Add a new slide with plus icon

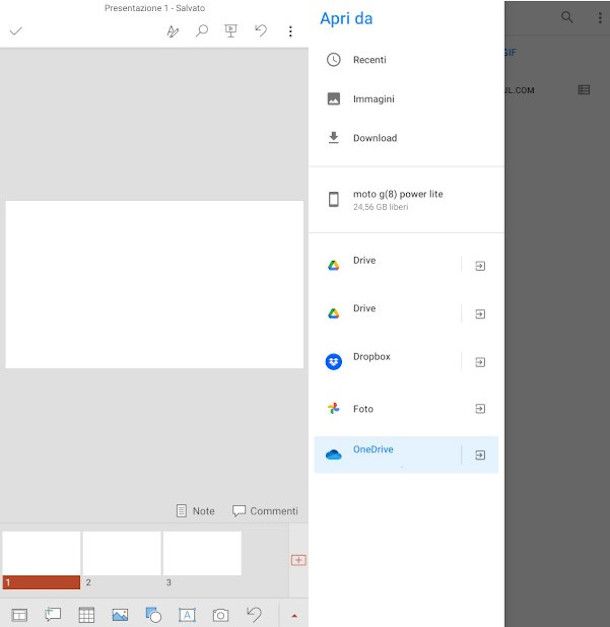[298, 560]
